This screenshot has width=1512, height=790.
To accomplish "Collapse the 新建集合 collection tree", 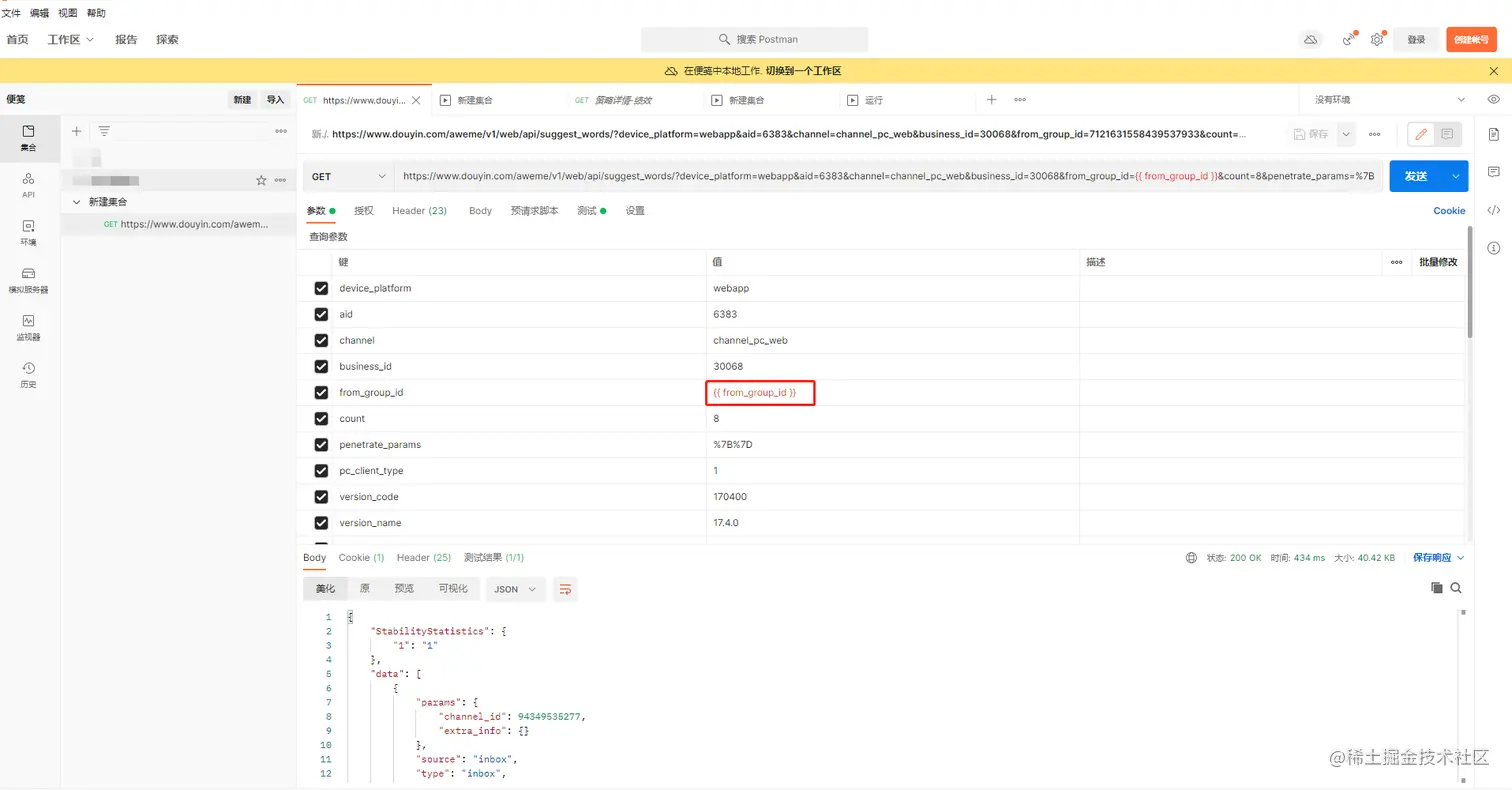I will click(x=77, y=202).
